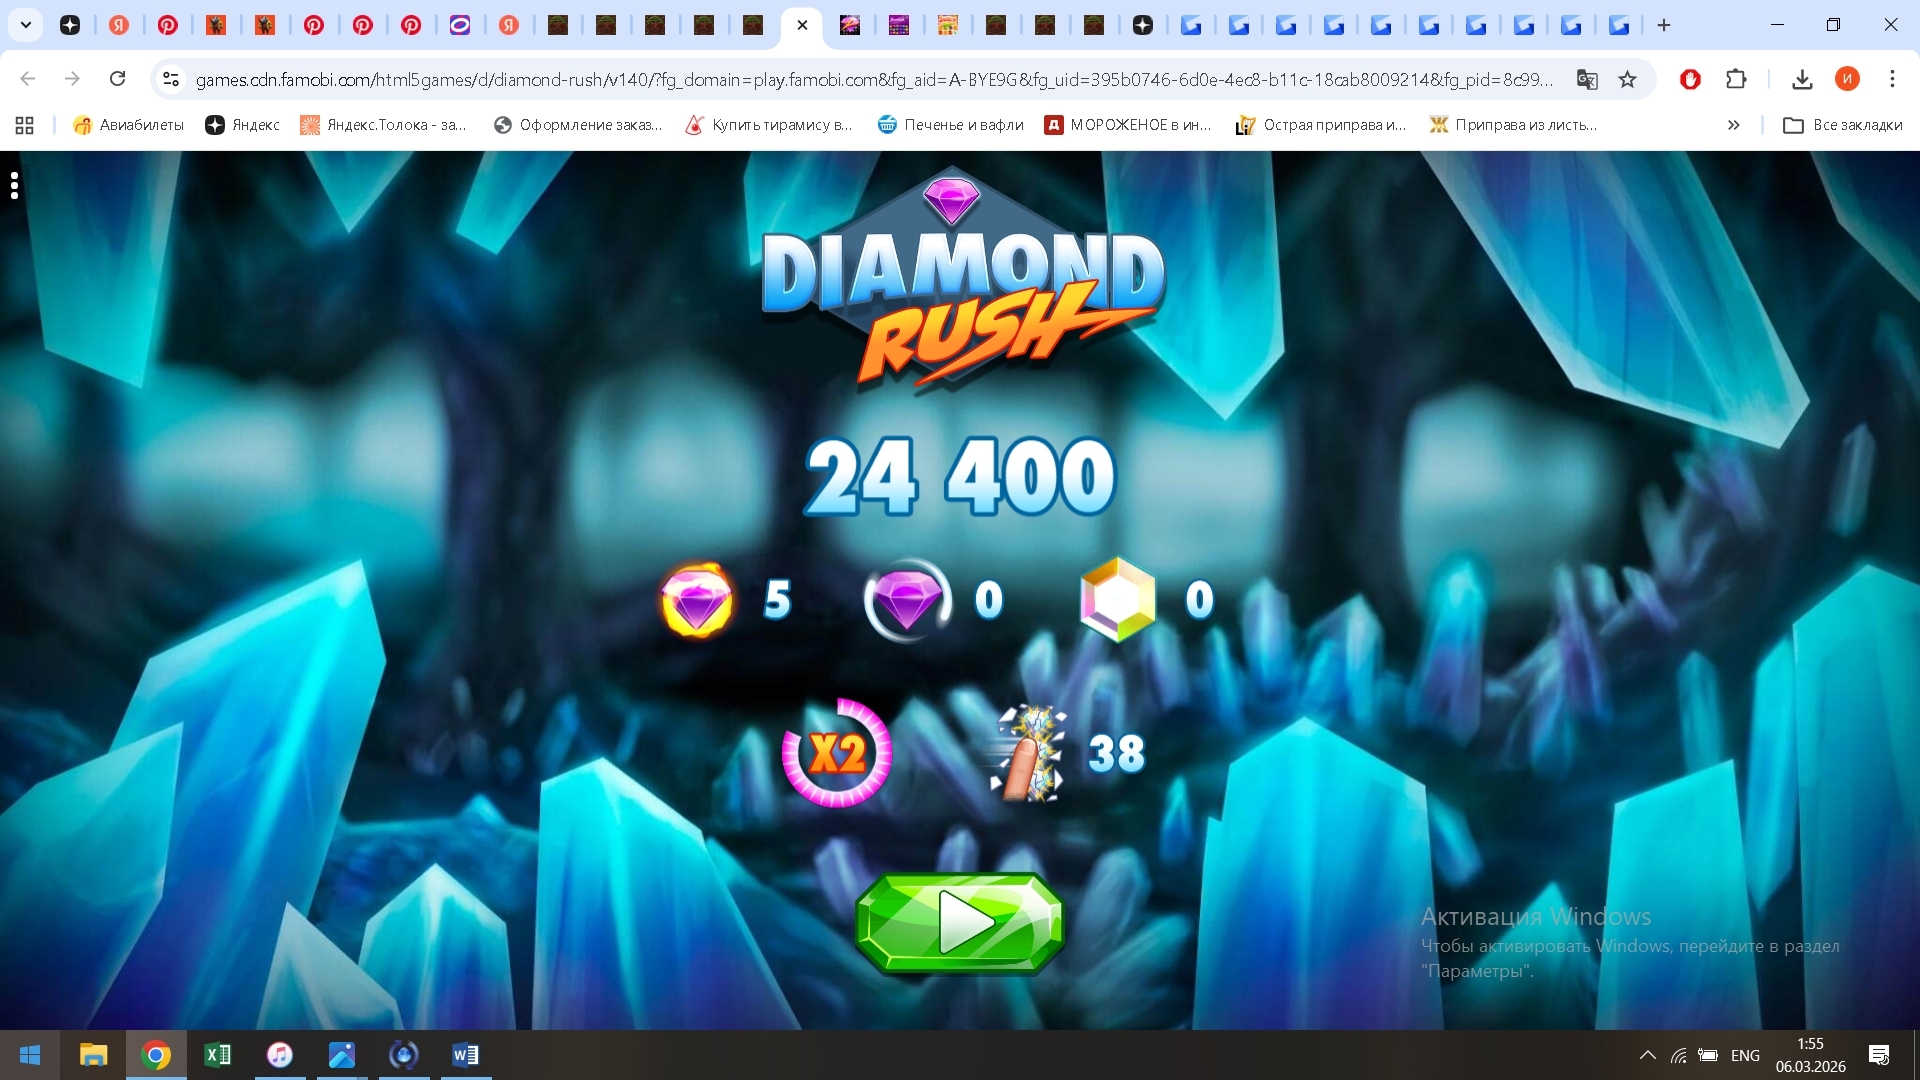Reload the current page
Image resolution: width=1920 pixels, height=1080 pixels.
(x=117, y=79)
